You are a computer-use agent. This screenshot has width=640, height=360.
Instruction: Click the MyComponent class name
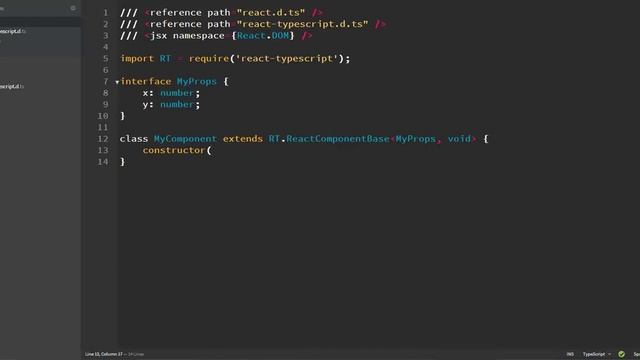[x=185, y=139]
